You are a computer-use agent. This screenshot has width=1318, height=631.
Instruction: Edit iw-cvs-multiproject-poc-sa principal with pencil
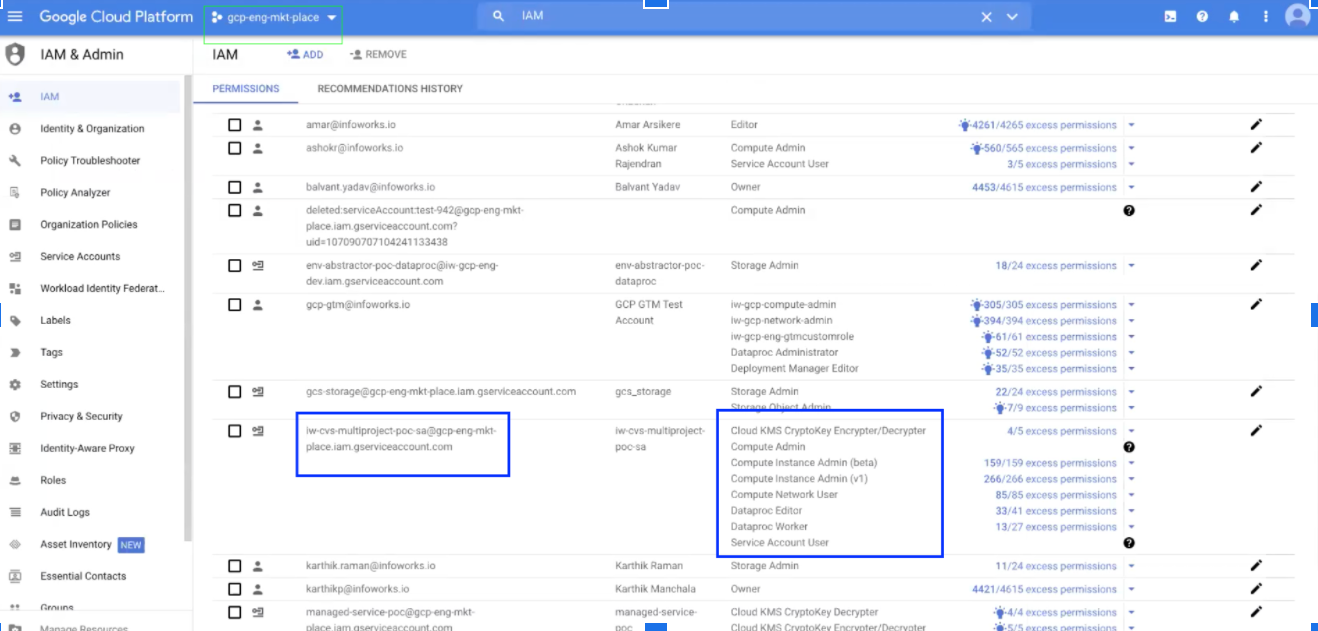coord(1256,430)
